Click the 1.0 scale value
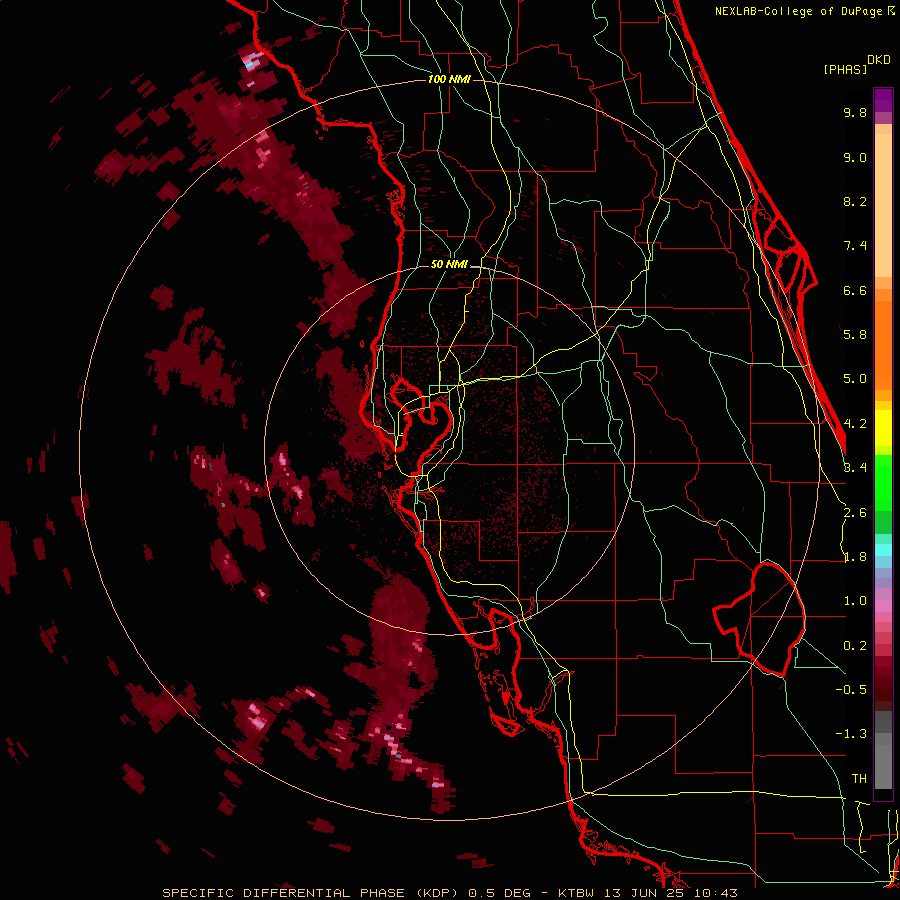Viewport: 900px width, 900px height. [855, 601]
